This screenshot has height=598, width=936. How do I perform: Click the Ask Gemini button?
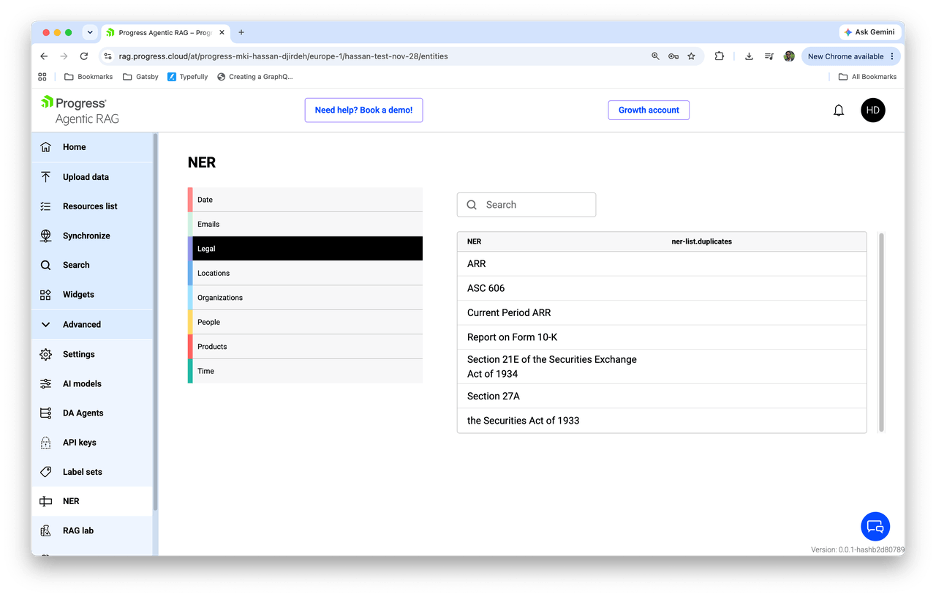click(870, 32)
